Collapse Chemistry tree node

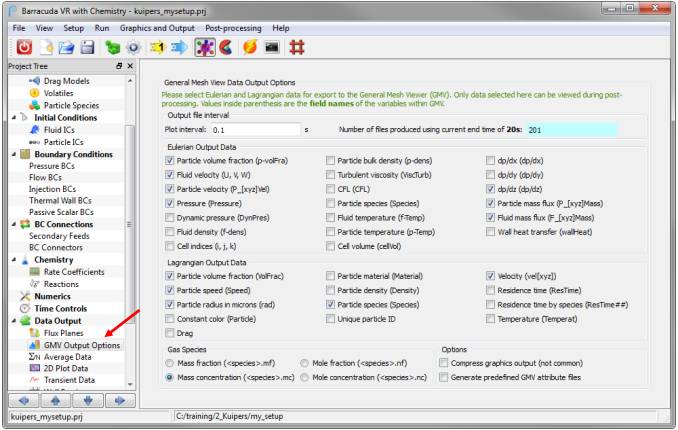[14, 260]
